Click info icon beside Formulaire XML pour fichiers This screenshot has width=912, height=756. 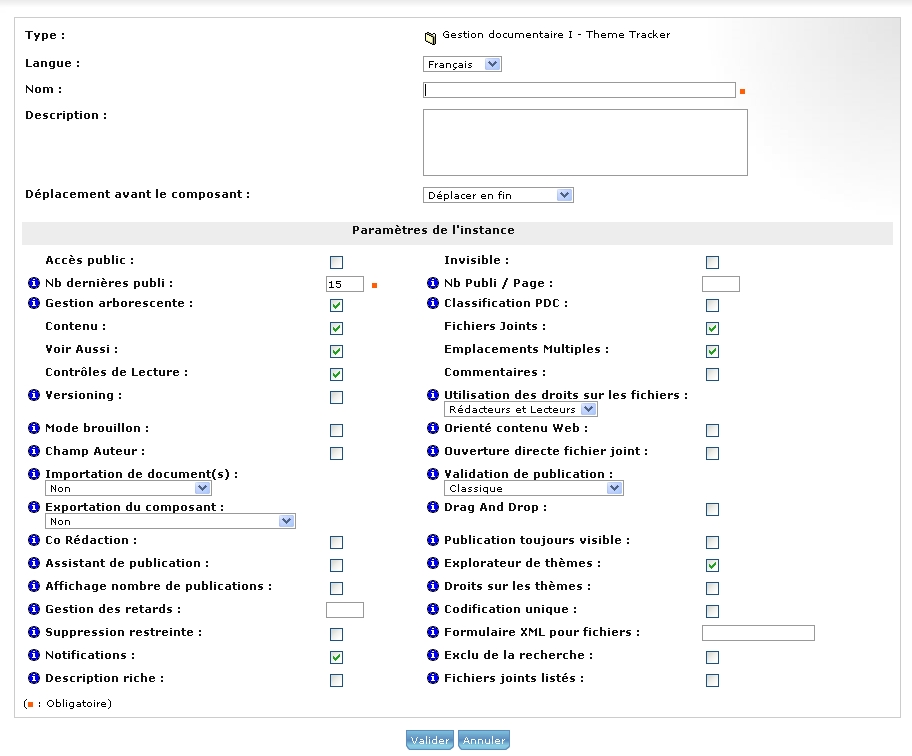433,632
